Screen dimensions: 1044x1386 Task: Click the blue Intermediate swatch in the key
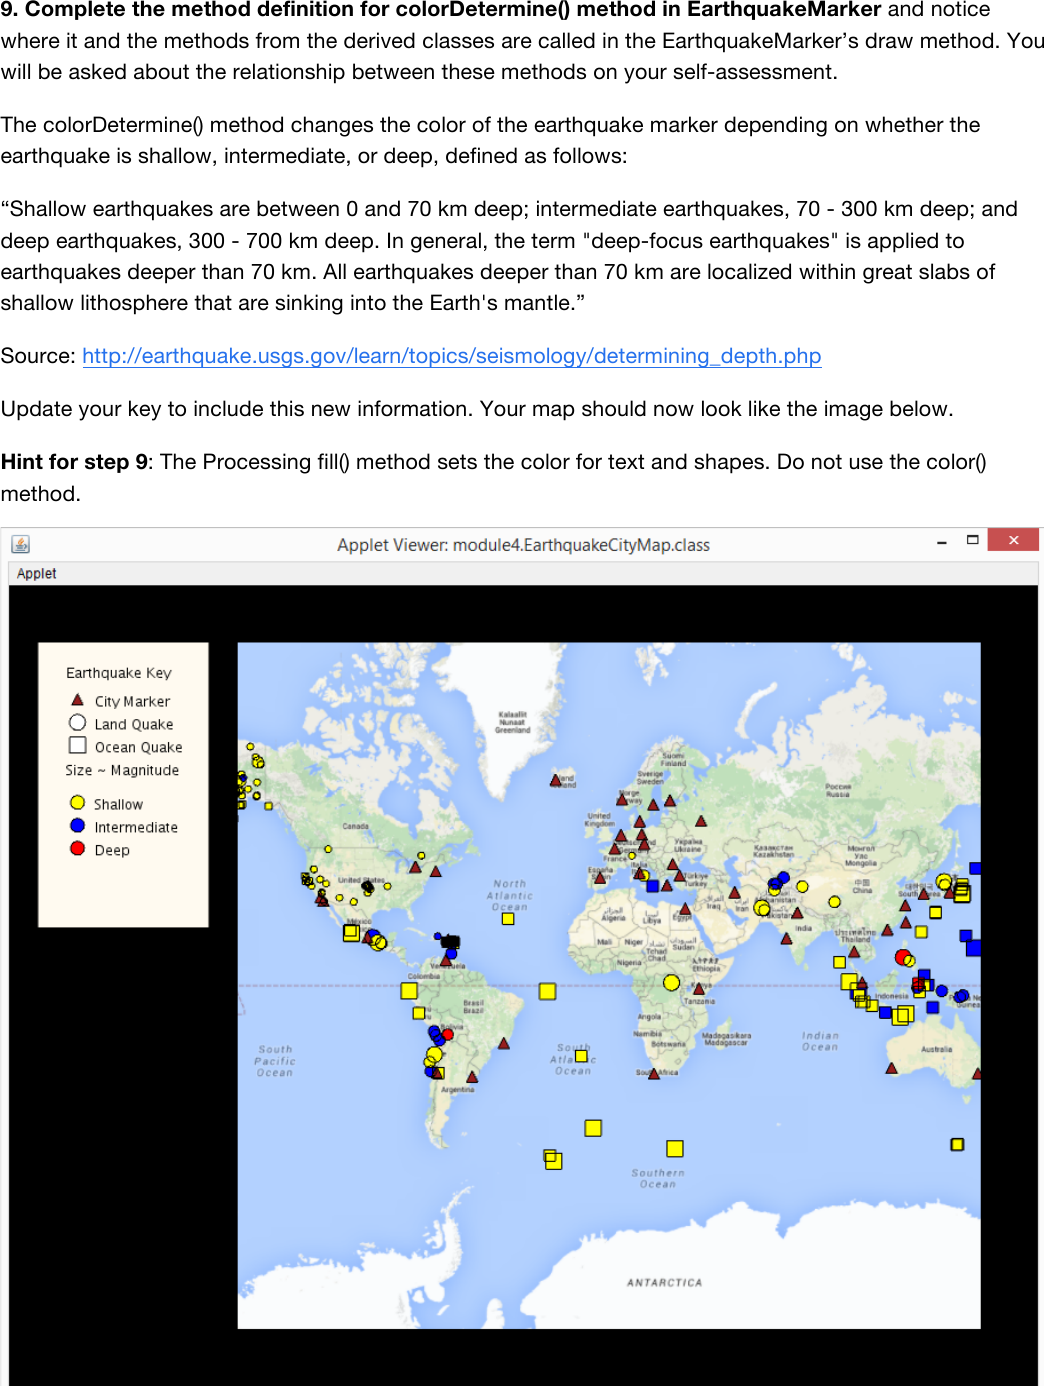coord(77,826)
